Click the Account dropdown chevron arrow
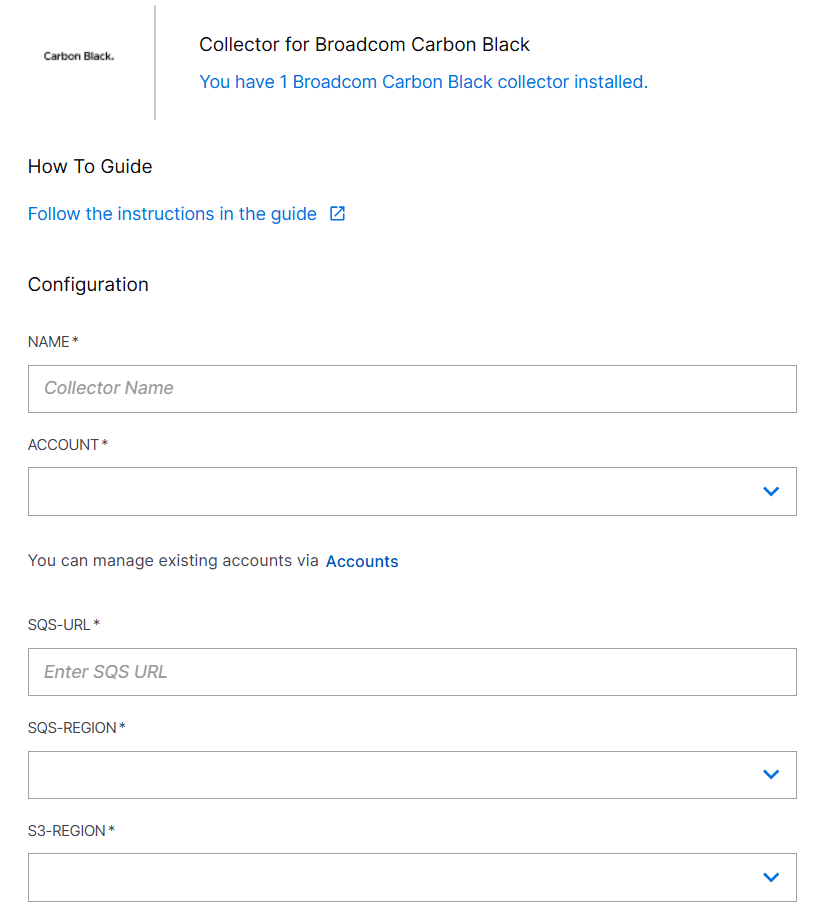The width and height of the screenshot is (813, 919). (770, 491)
